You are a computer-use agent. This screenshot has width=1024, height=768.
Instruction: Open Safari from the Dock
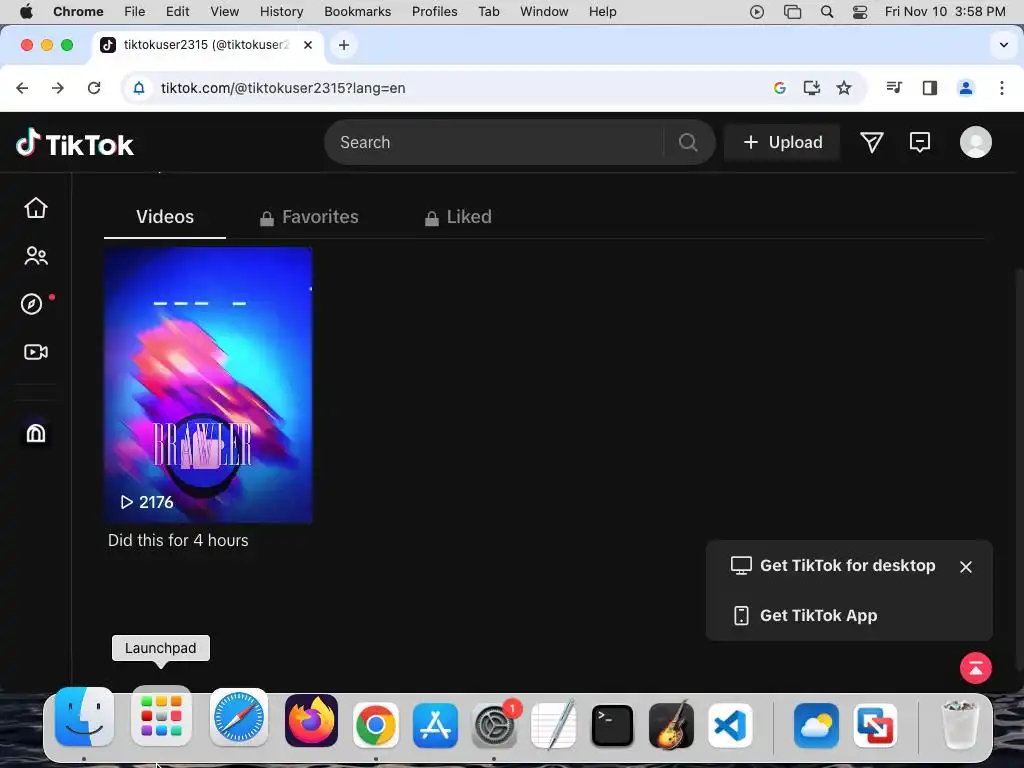(x=238, y=717)
